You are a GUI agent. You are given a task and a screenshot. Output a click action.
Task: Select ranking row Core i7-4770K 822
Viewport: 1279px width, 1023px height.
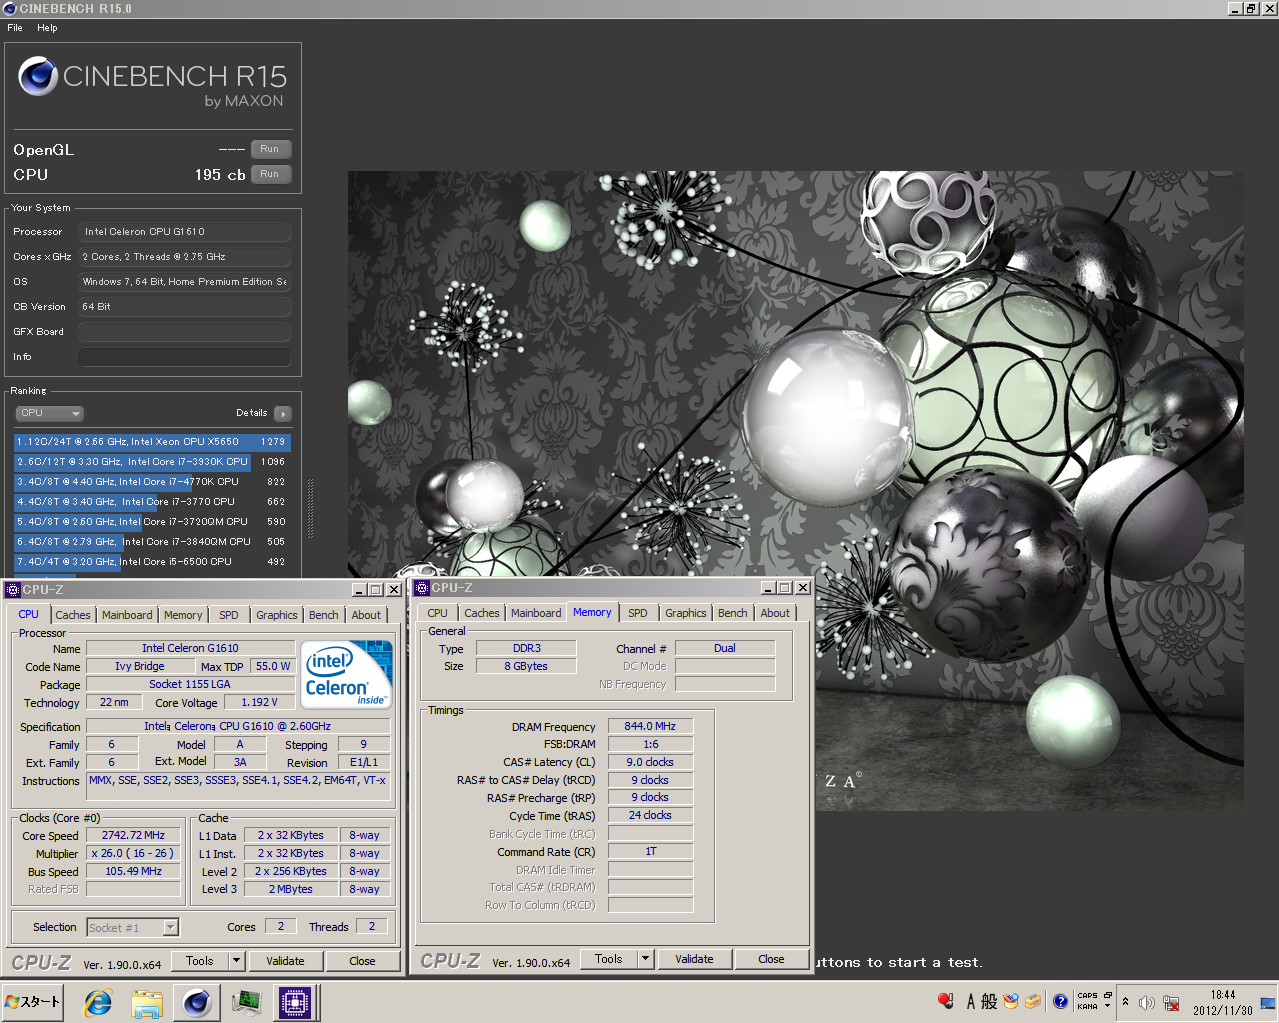[x=152, y=482]
